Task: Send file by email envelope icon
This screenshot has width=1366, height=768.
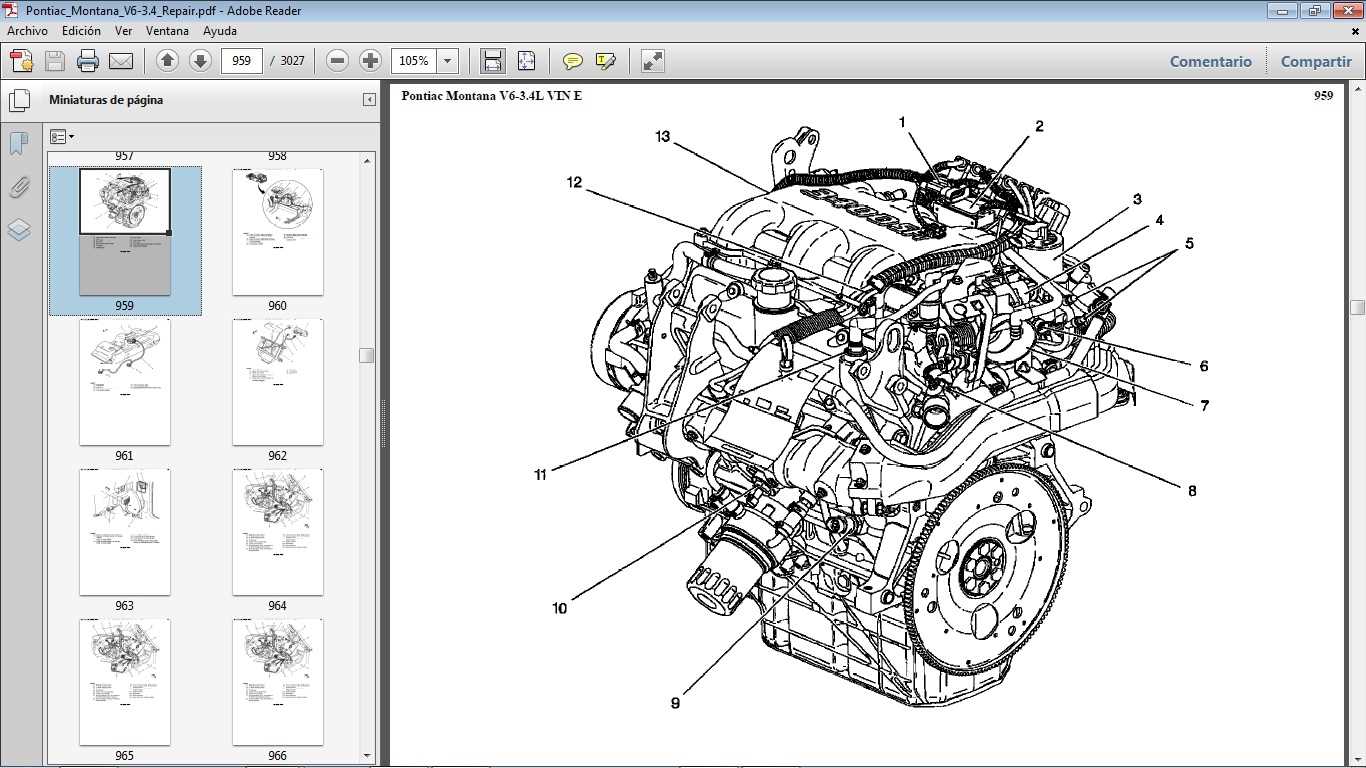Action: point(121,61)
